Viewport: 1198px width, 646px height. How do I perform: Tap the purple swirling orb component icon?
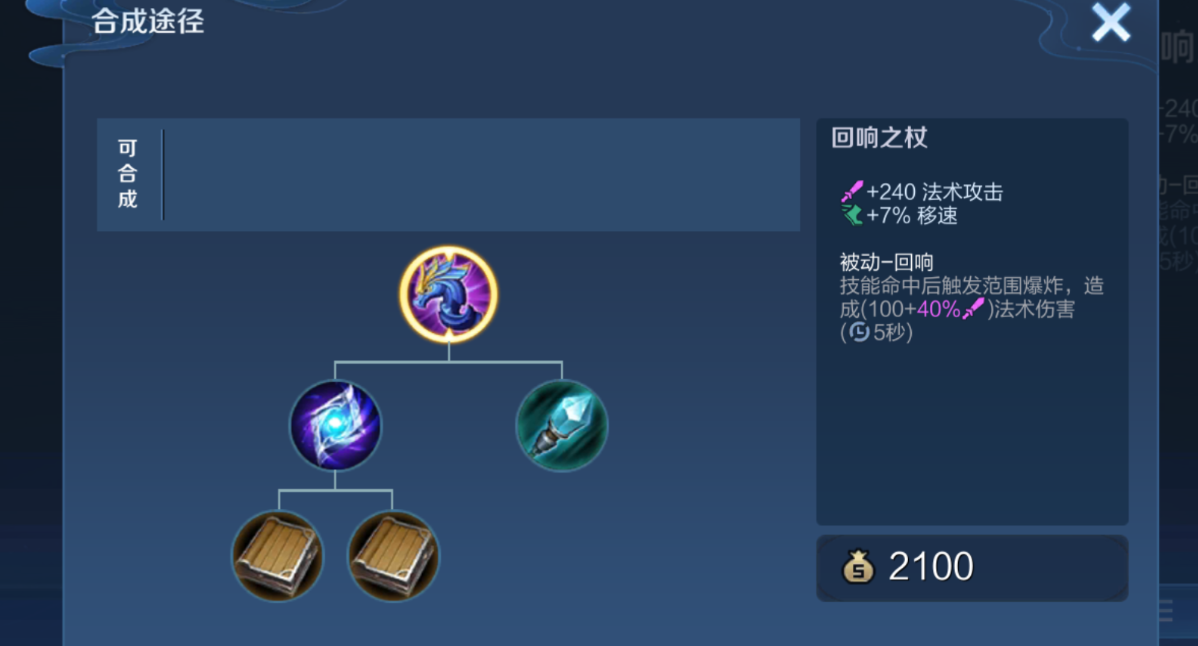pos(335,425)
